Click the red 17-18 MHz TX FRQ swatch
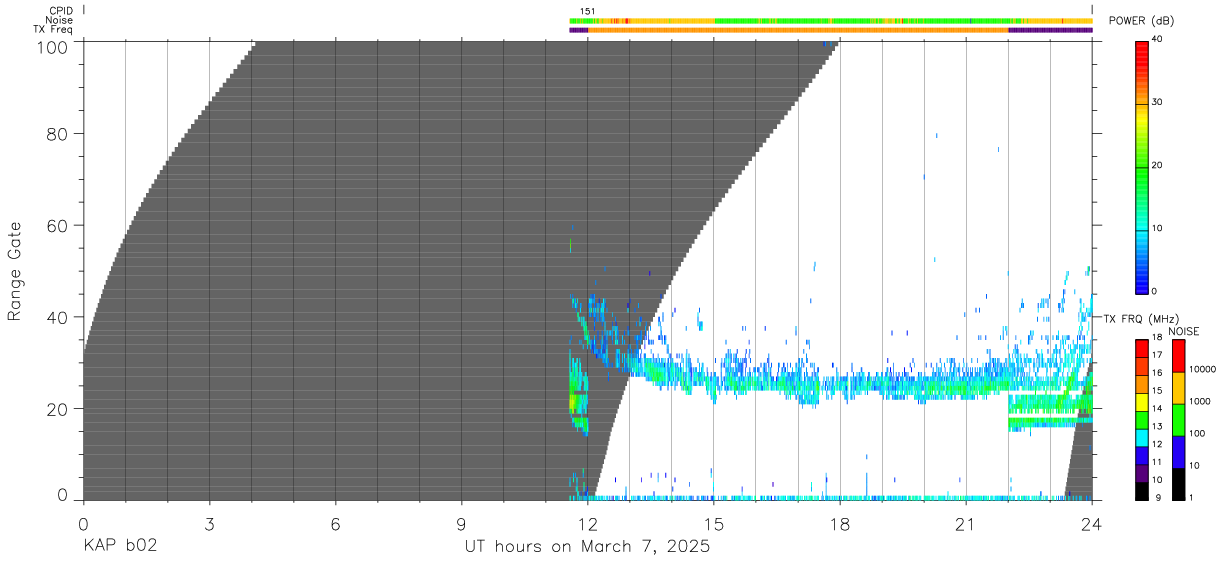 pyautogui.click(x=1142, y=347)
